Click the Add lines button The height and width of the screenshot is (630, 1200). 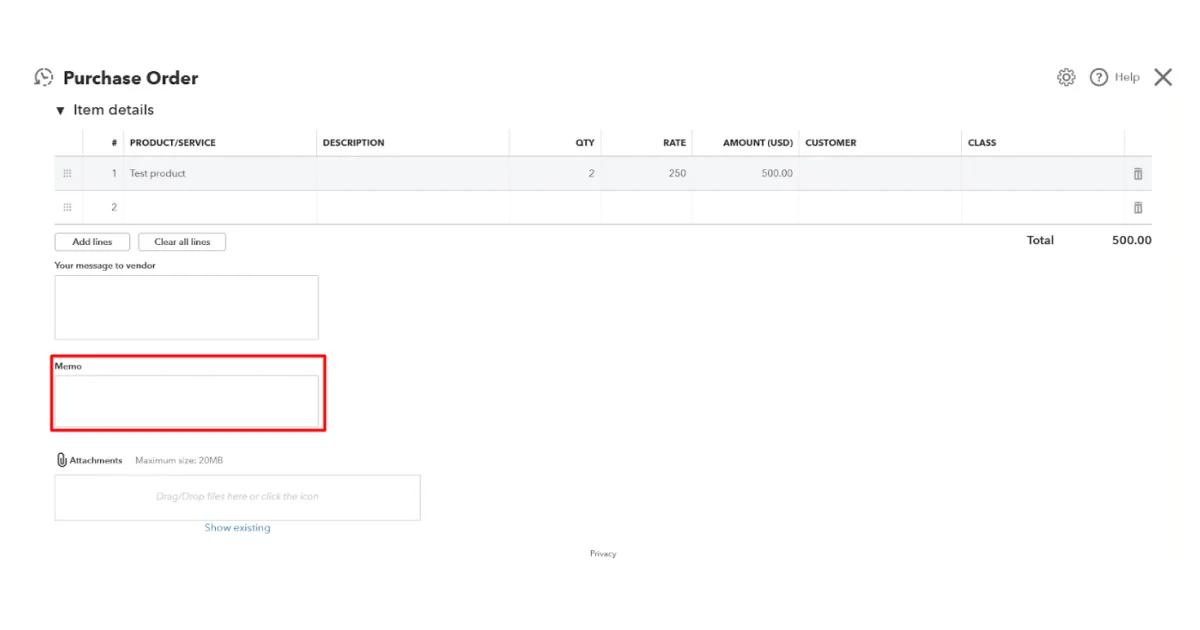coord(92,242)
